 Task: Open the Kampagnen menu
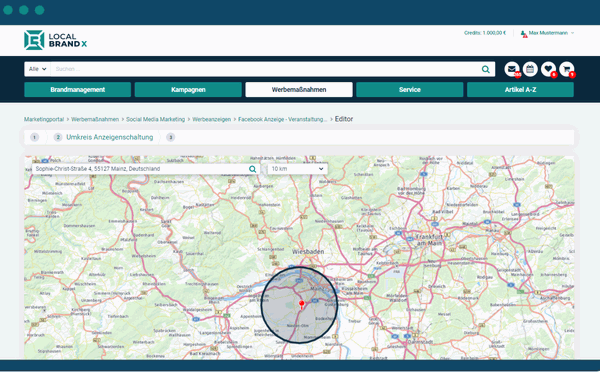coord(188,90)
